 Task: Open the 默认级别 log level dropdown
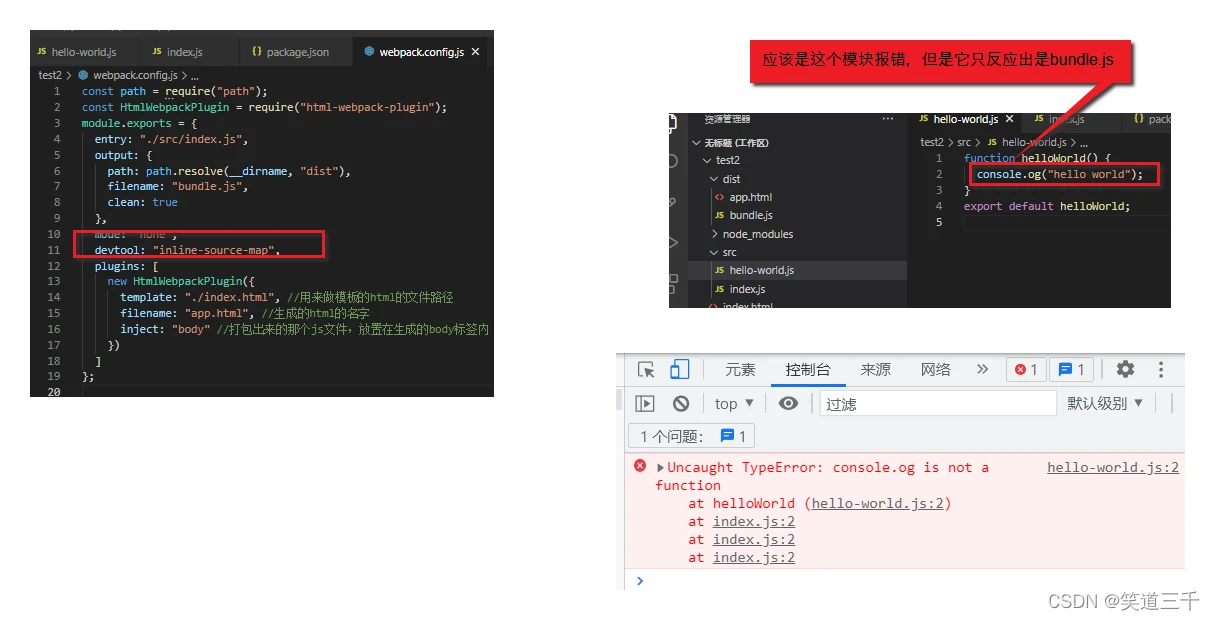(1104, 404)
